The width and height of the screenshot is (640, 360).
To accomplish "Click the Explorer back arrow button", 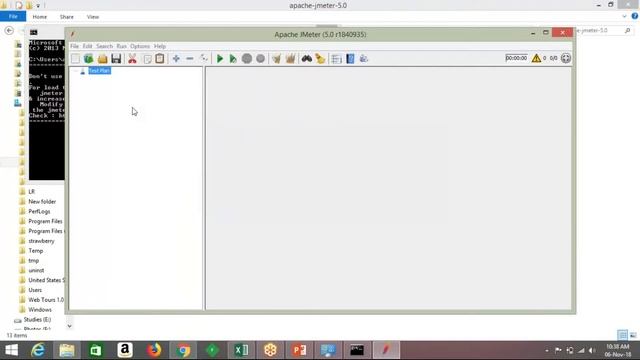I will coord(9,31).
